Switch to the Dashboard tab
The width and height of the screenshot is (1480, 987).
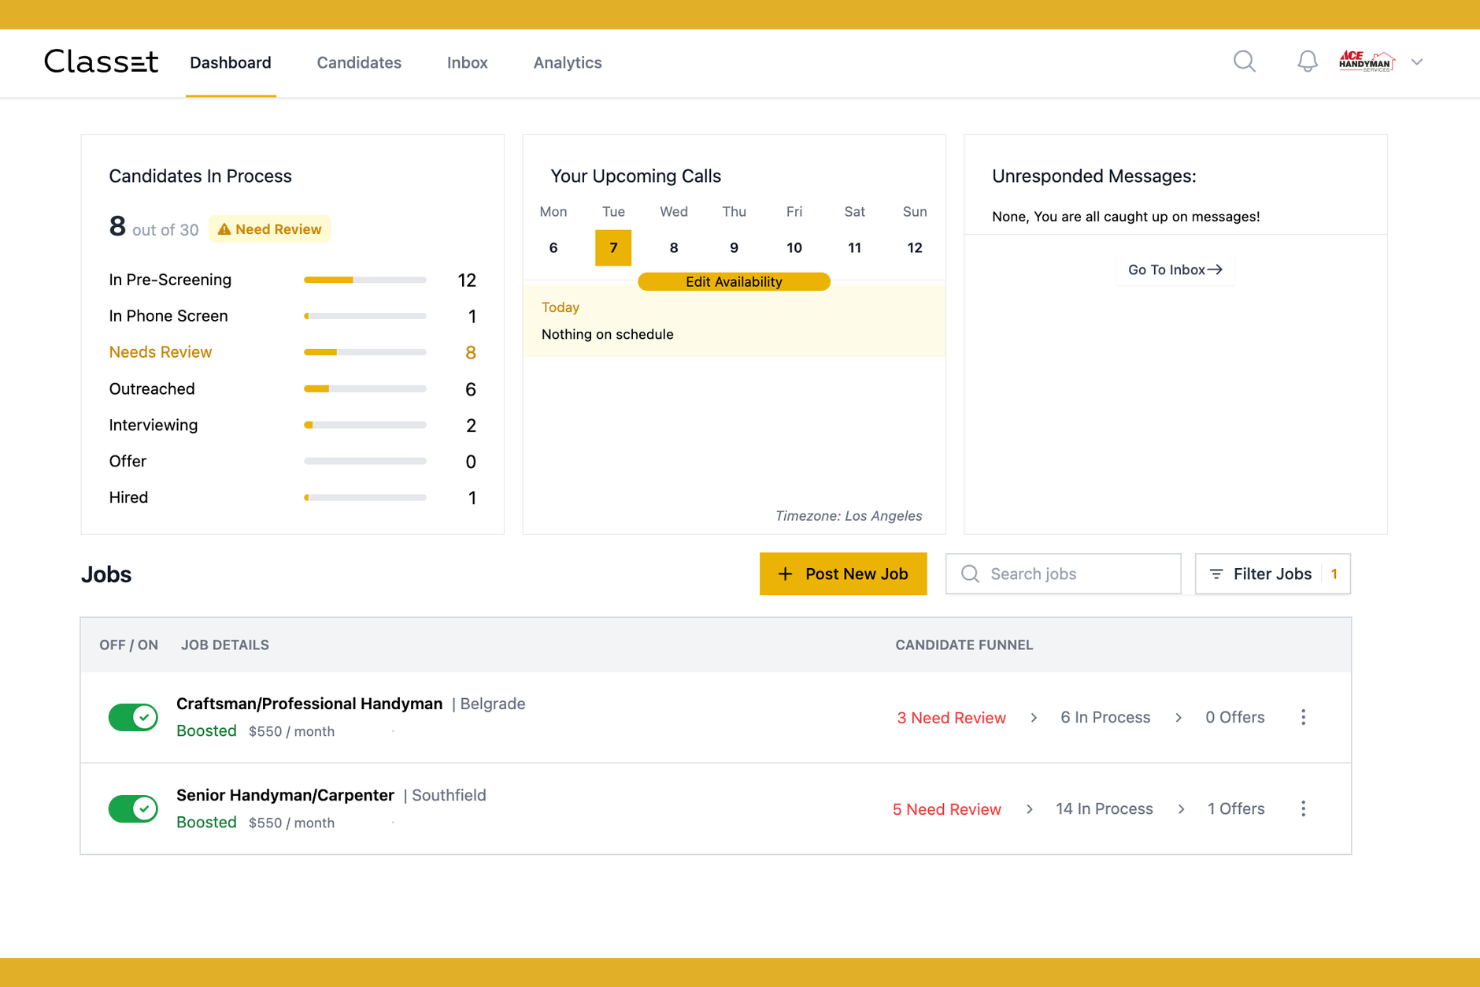pyautogui.click(x=230, y=62)
